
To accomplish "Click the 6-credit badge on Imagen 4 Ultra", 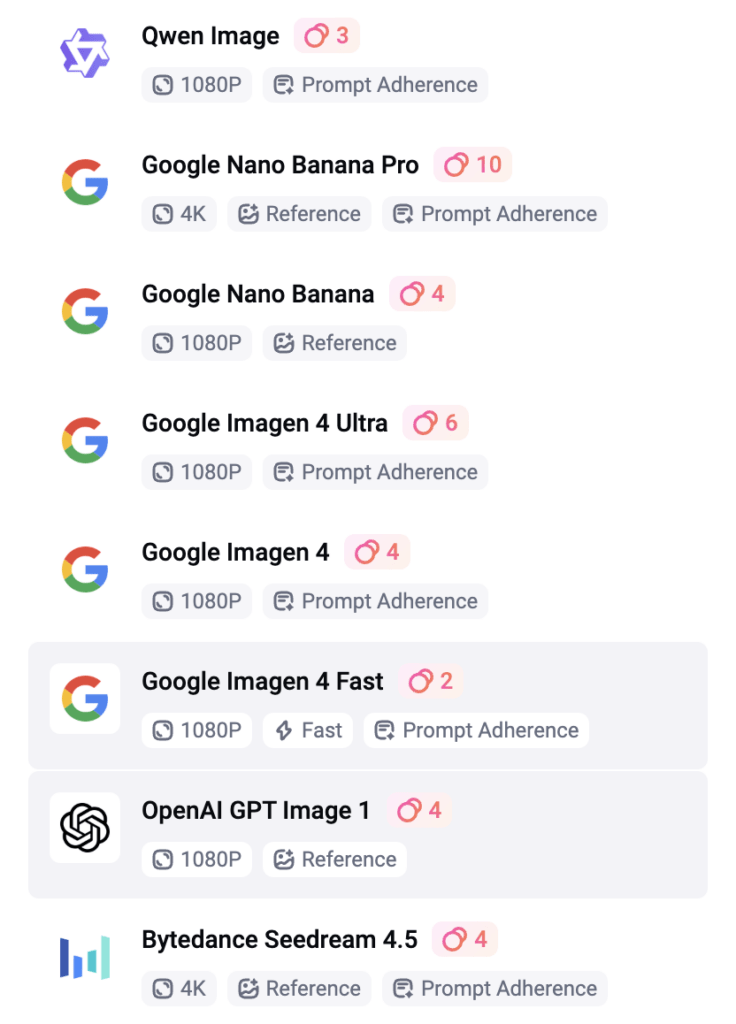I will 436,423.
